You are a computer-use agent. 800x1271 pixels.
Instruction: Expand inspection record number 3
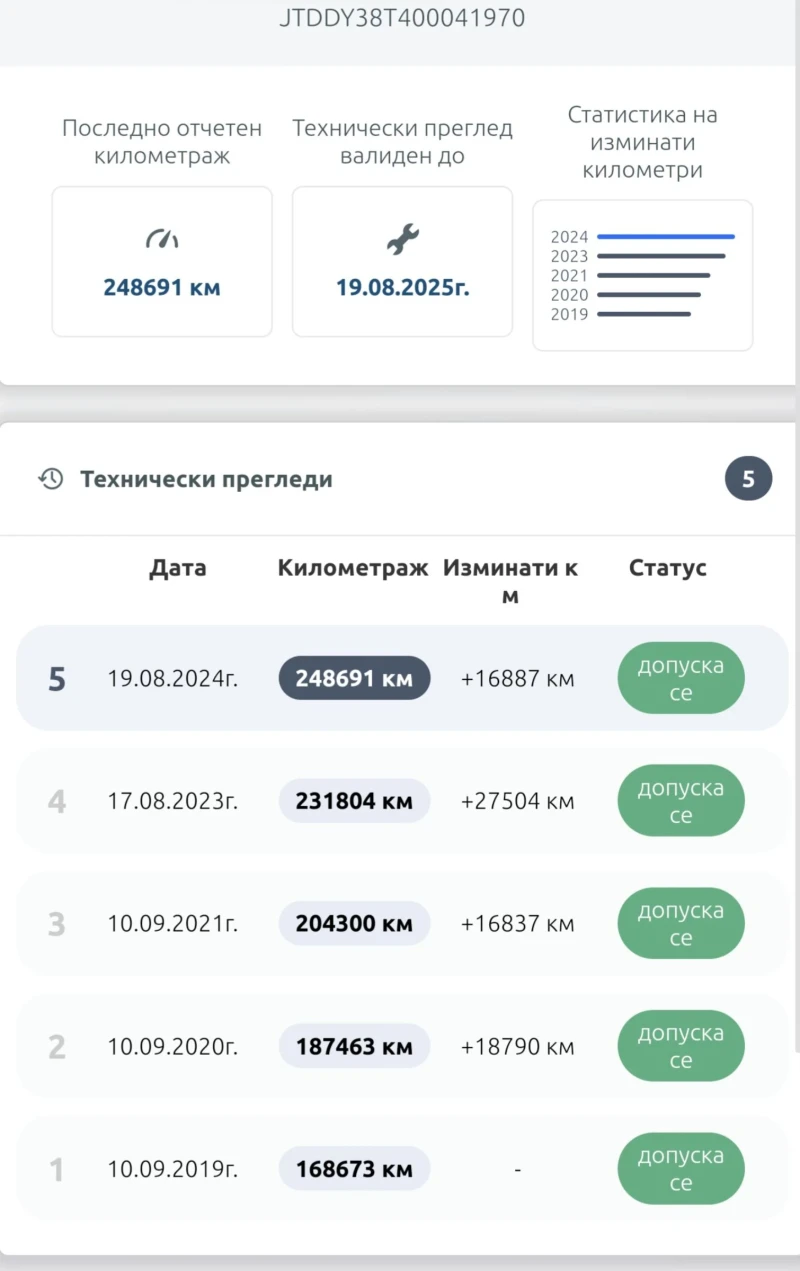coord(172,923)
